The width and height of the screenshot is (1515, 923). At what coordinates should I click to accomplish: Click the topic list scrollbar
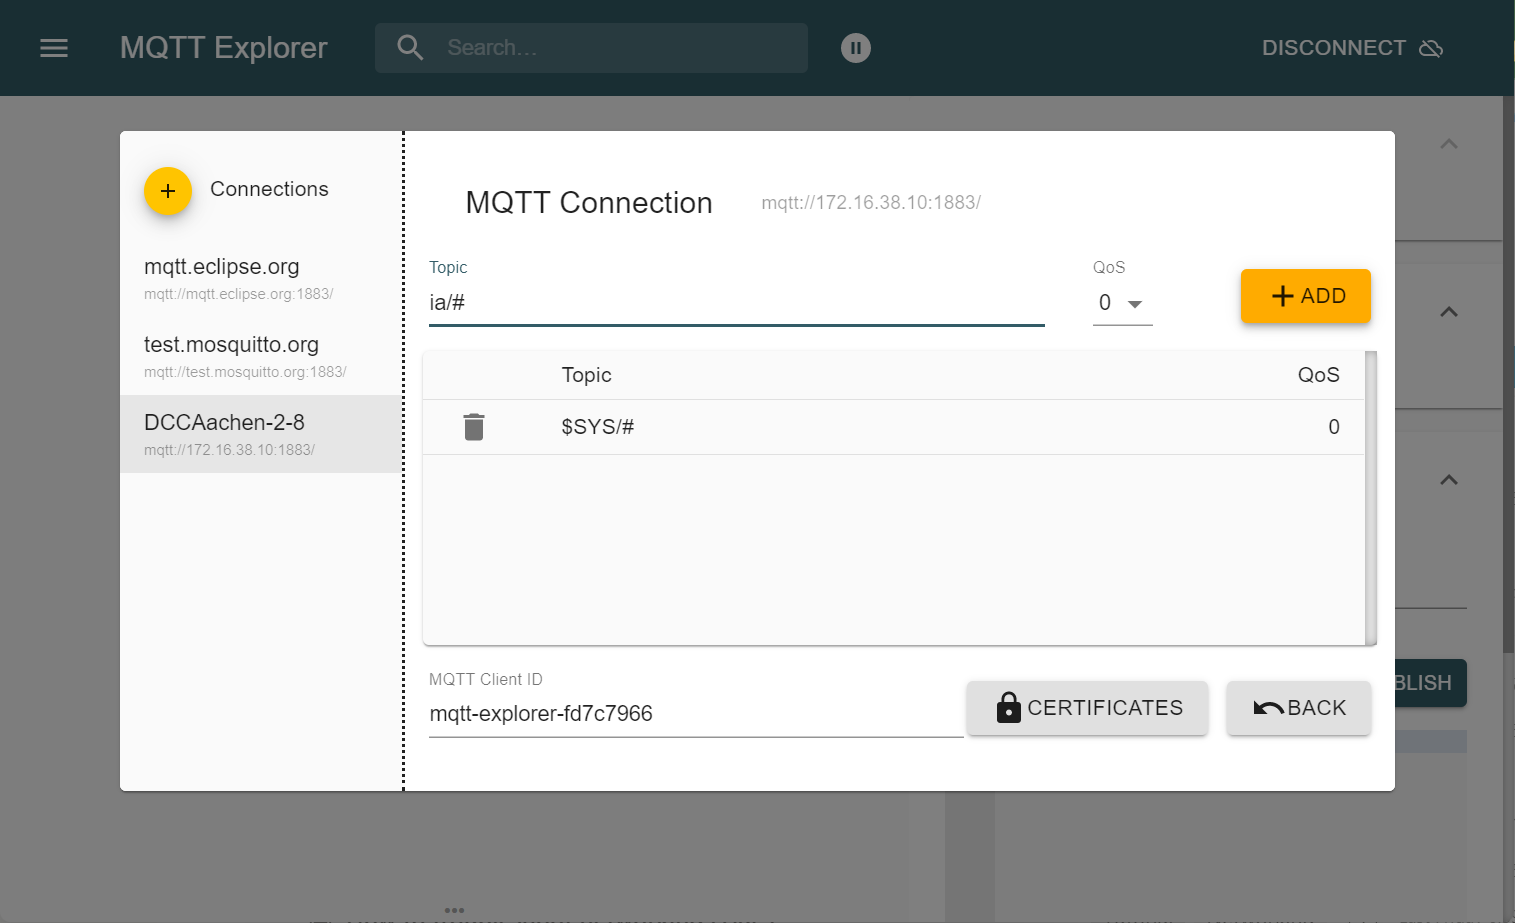pos(1371,498)
